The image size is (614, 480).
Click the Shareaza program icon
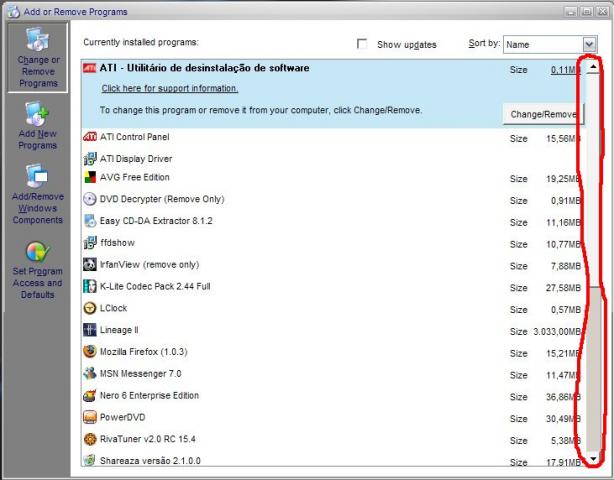click(90, 460)
